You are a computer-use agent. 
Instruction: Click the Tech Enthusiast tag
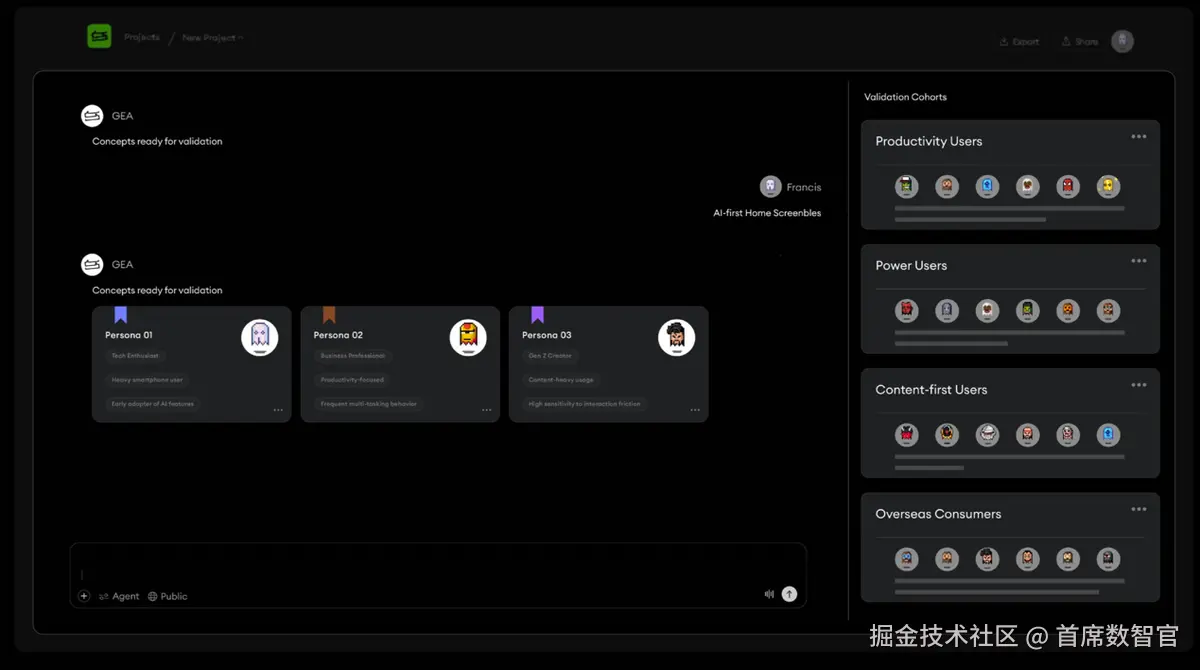point(135,356)
